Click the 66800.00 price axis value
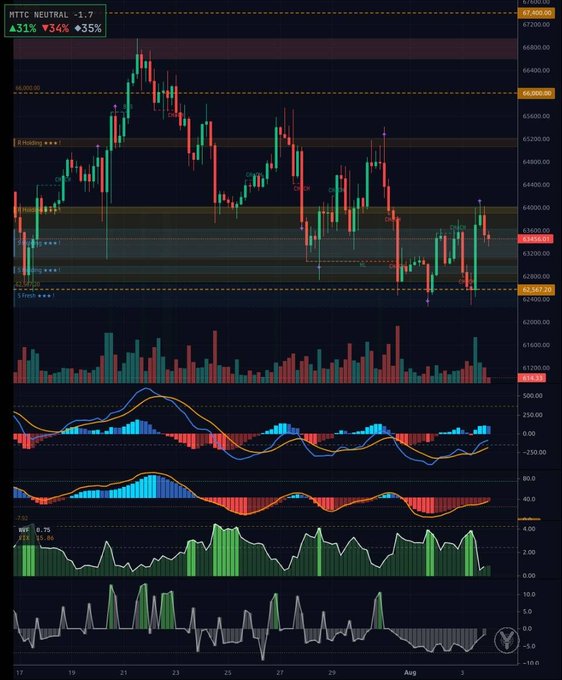The width and height of the screenshot is (562, 680). pos(536,47)
